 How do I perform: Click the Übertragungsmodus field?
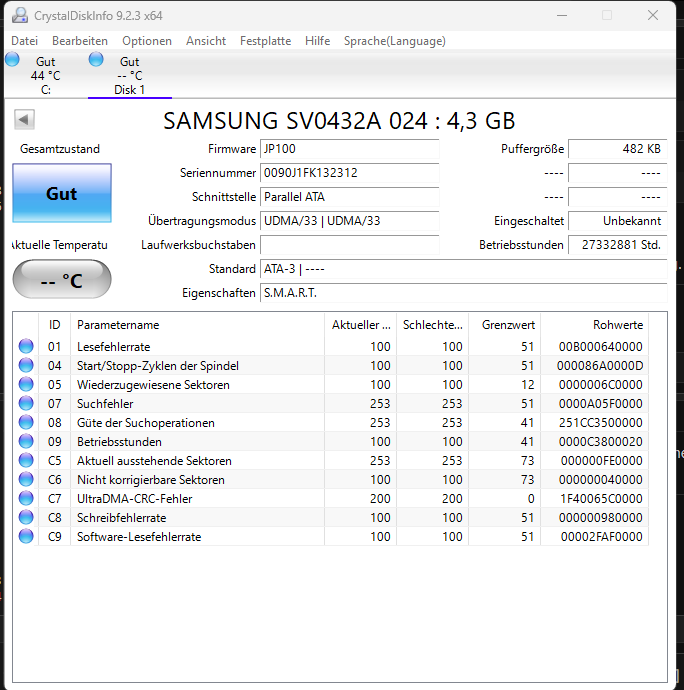(349, 220)
